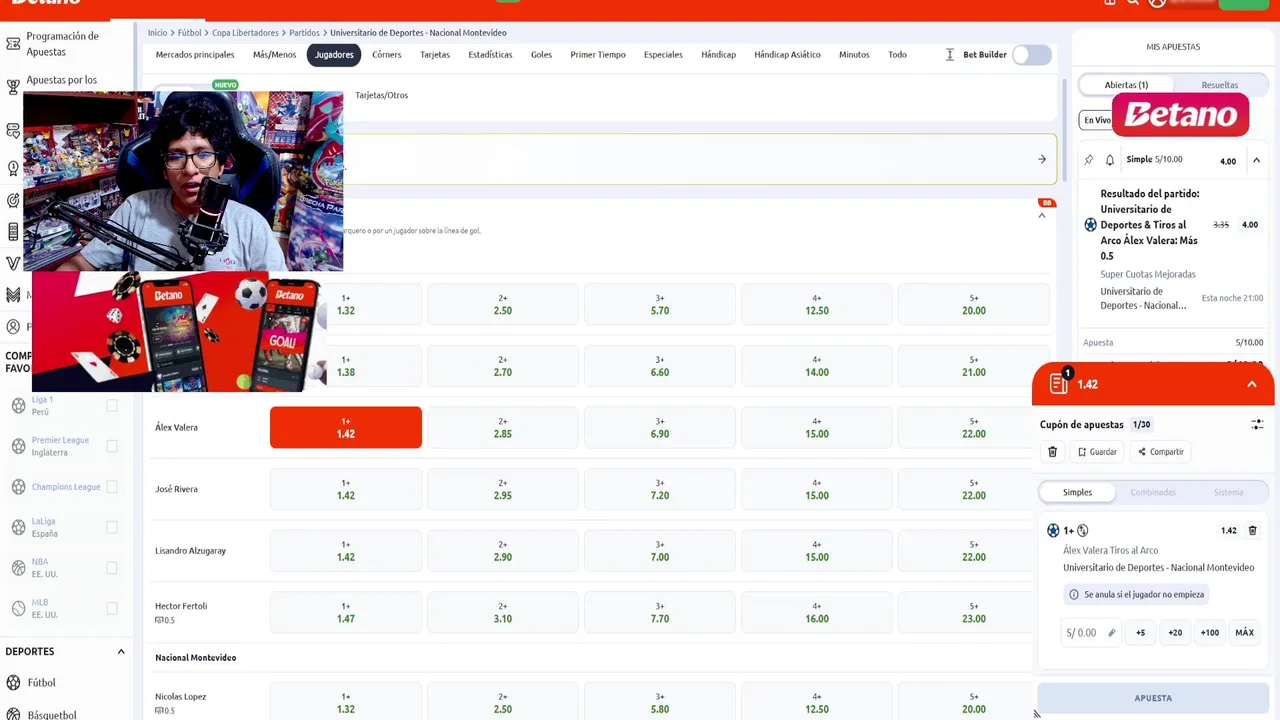Open bet slip settings sliders icon
The height and width of the screenshot is (720, 1280).
pyautogui.click(x=1257, y=425)
